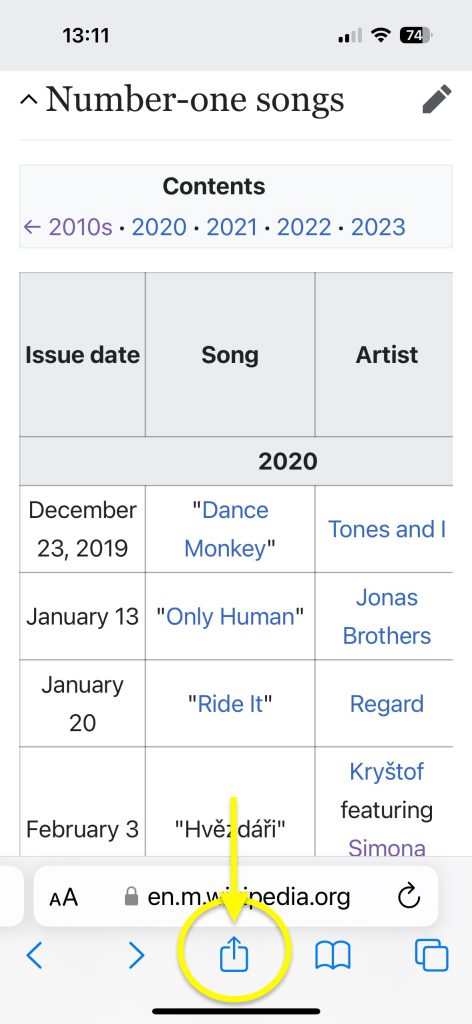Jump to 2020 in Contents
The width and height of the screenshot is (472, 1024).
[159, 227]
